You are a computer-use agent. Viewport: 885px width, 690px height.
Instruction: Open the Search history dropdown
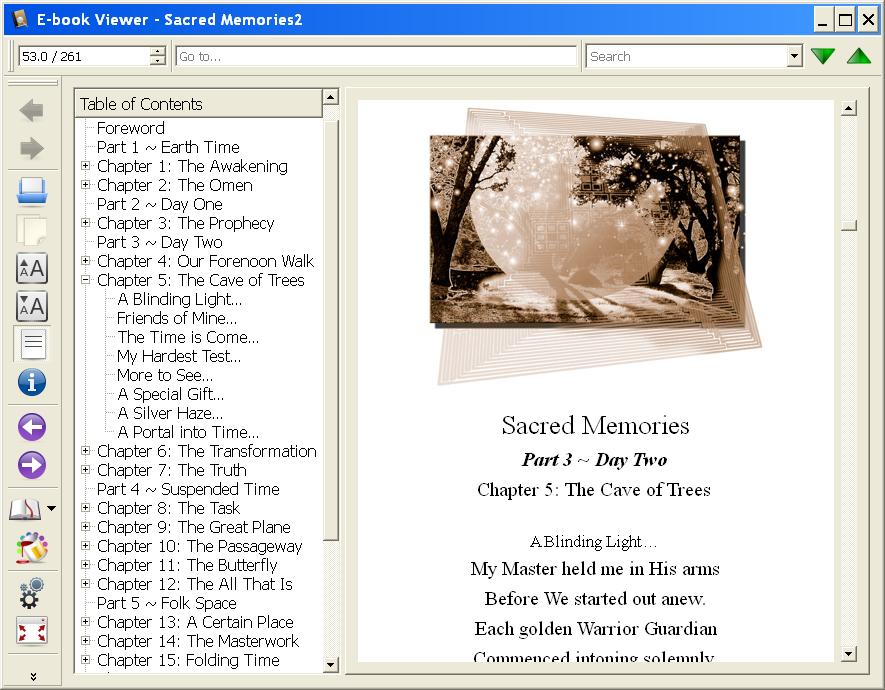(795, 56)
